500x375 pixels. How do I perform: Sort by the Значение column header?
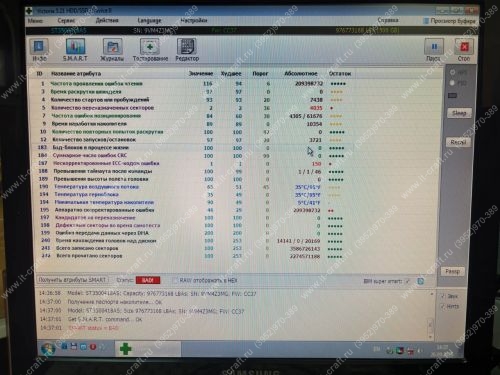point(201,74)
